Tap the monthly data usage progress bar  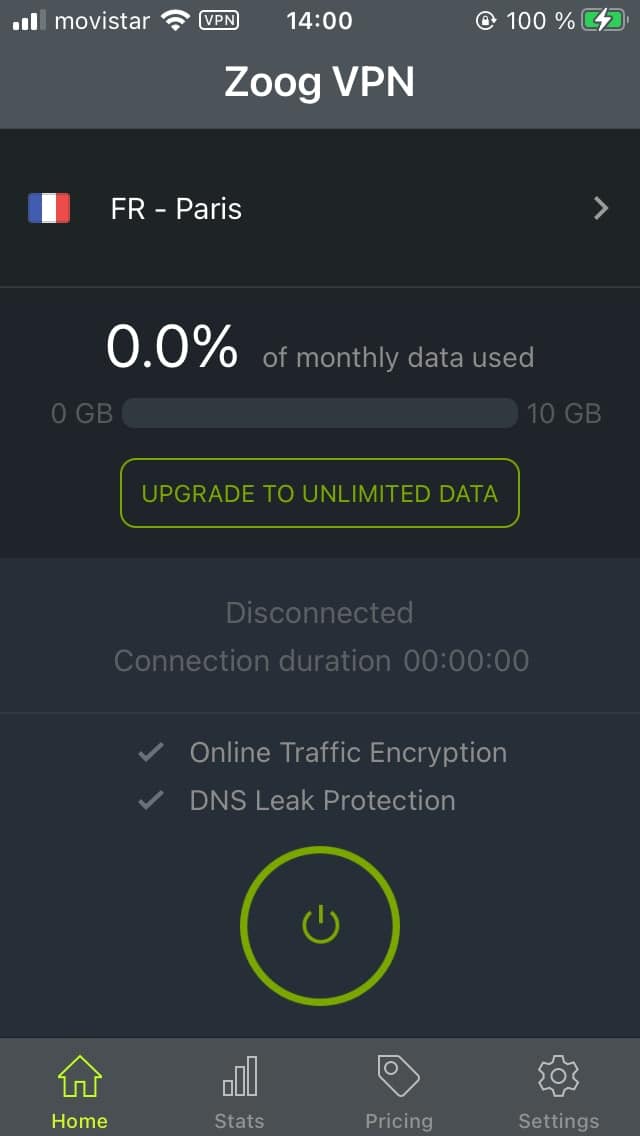(x=320, y=414)
